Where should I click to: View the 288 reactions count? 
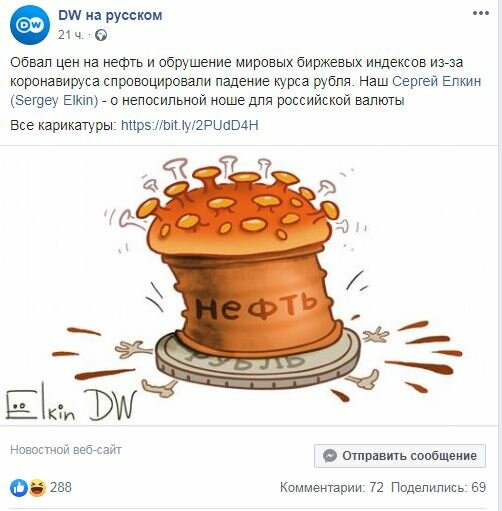click(61, 488)
